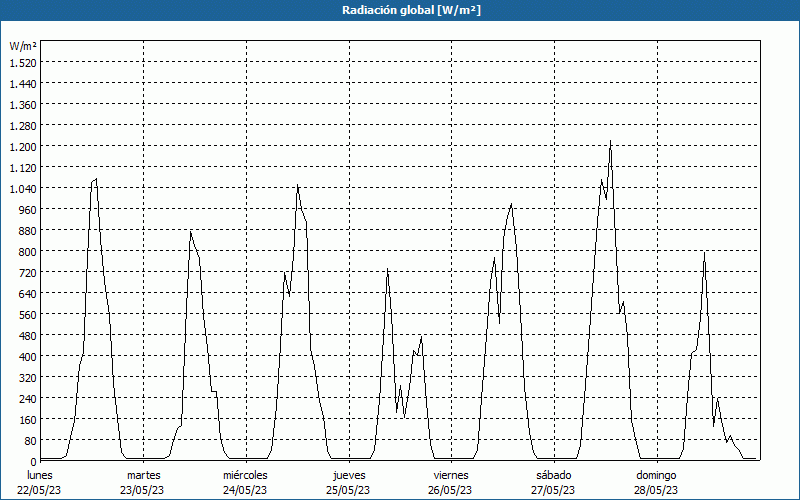Click the 720 y-axis value
800x500 pixels.
(x=28, y=272)
